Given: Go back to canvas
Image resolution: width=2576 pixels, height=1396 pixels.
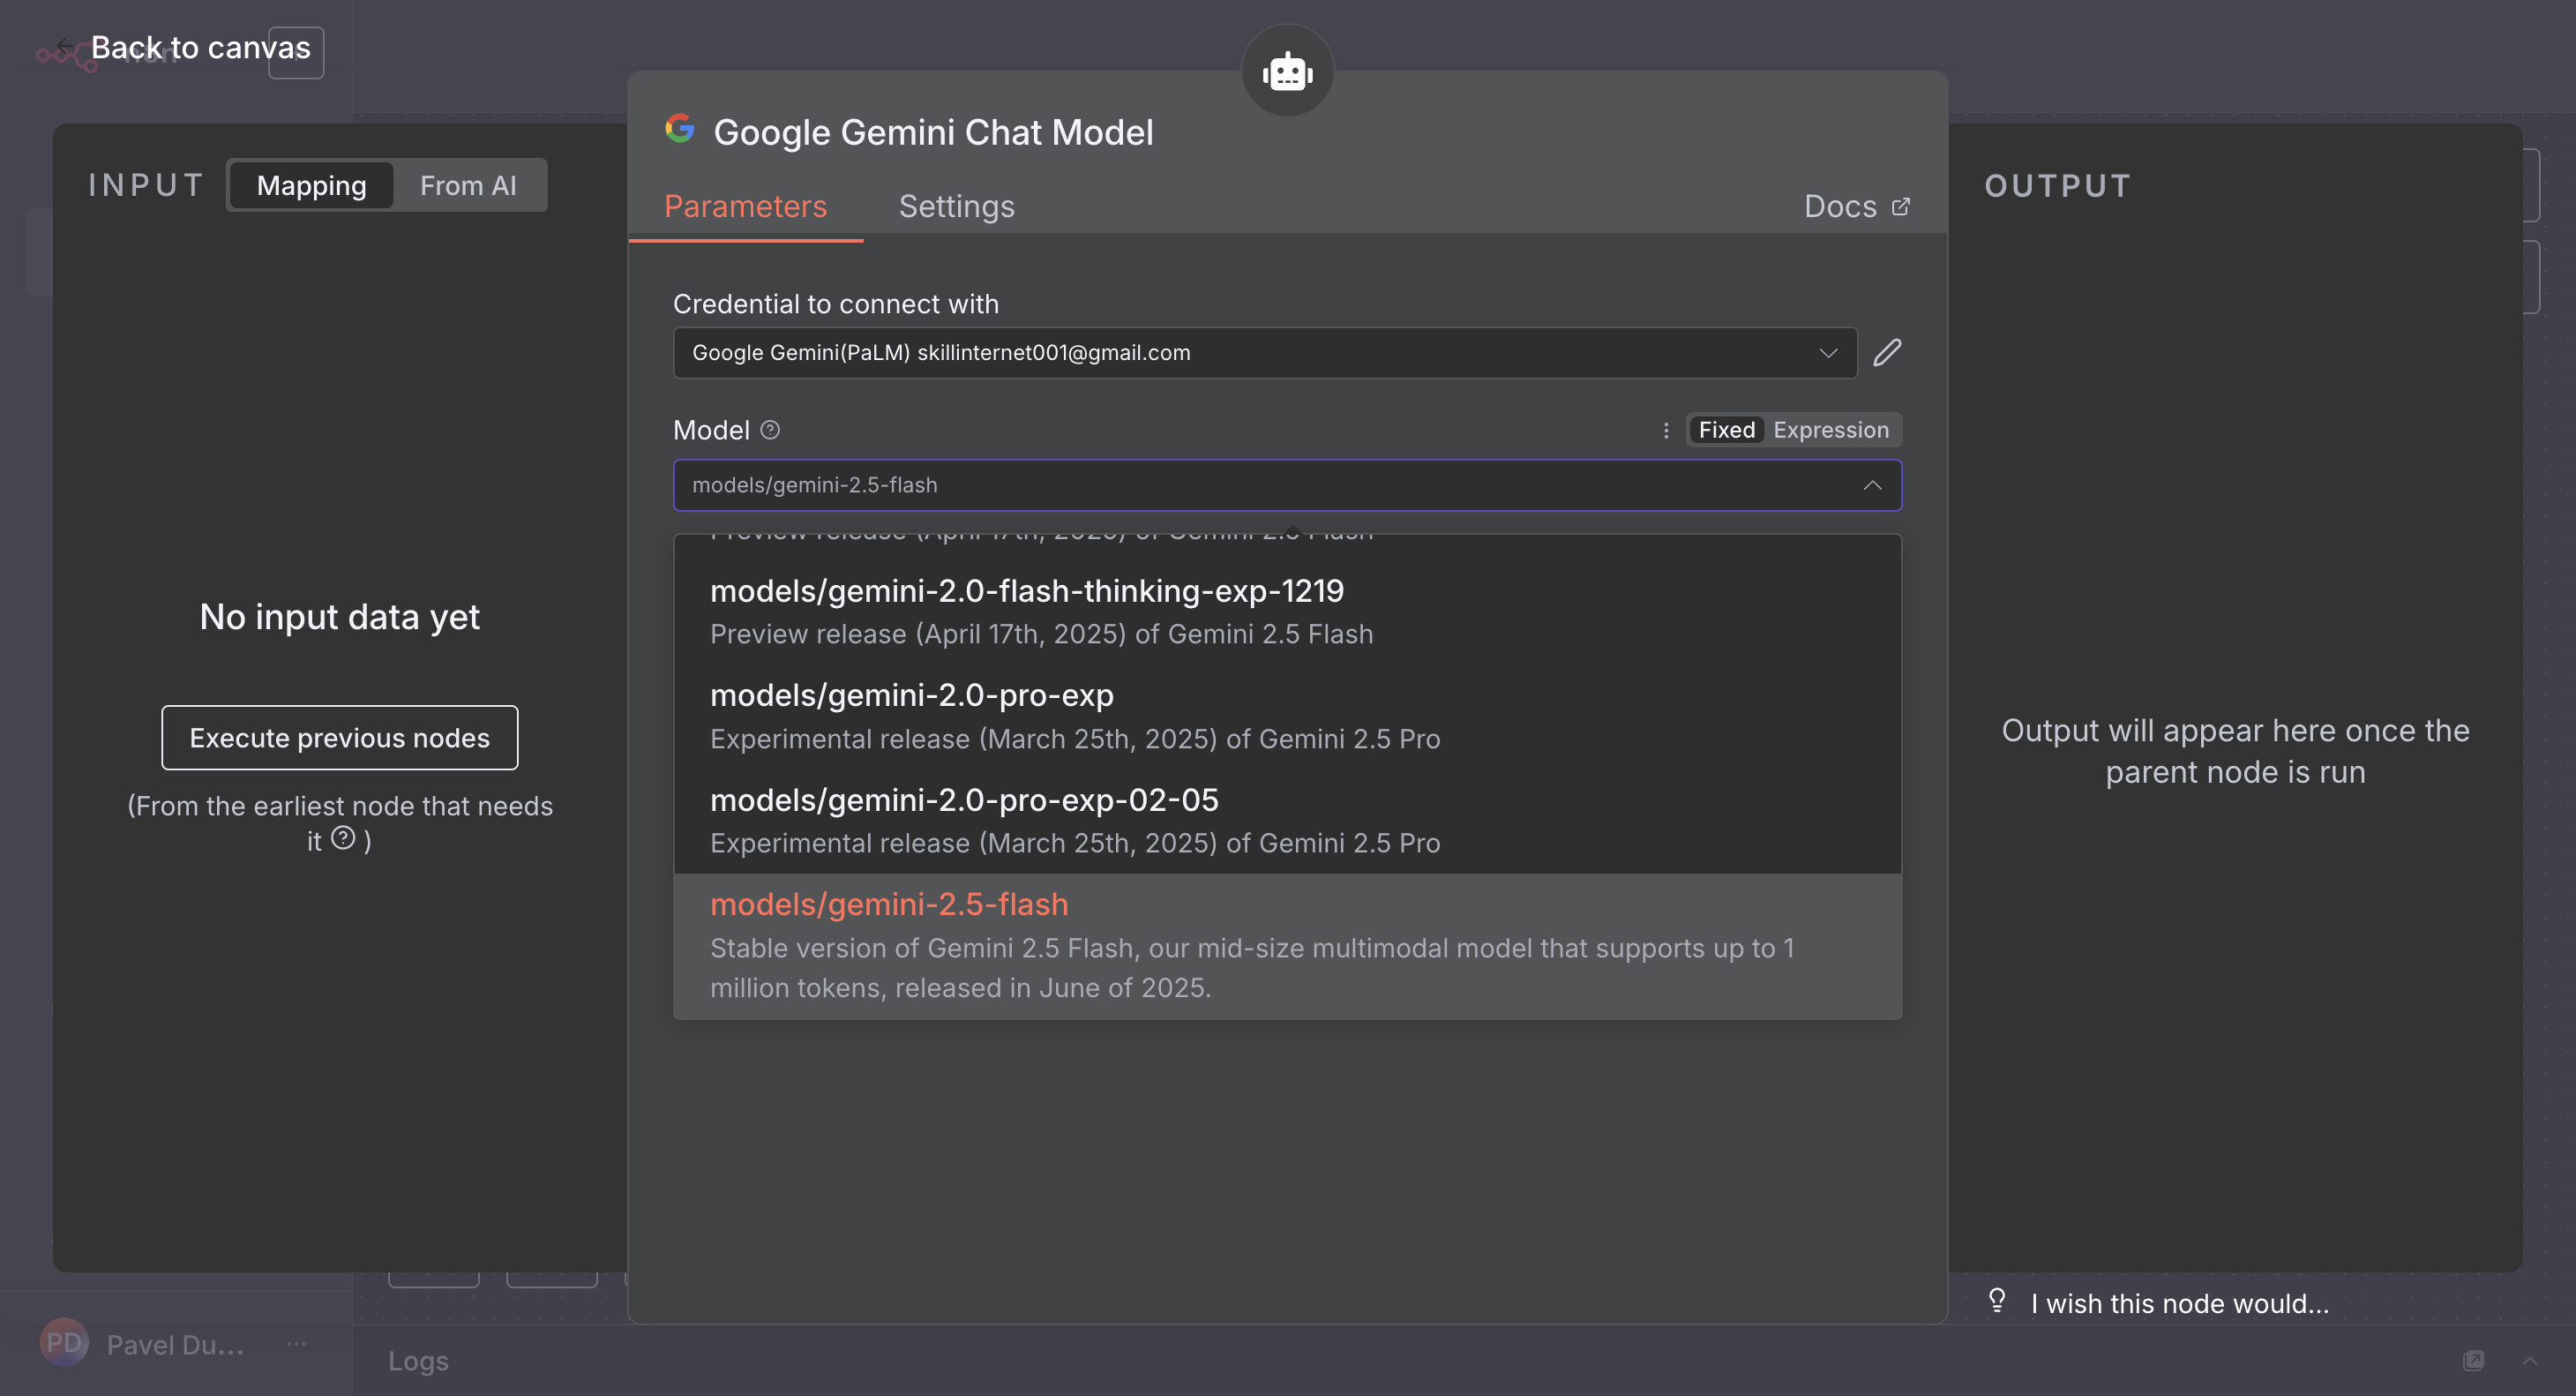Looking at the screenshot, I should point(200,48).
